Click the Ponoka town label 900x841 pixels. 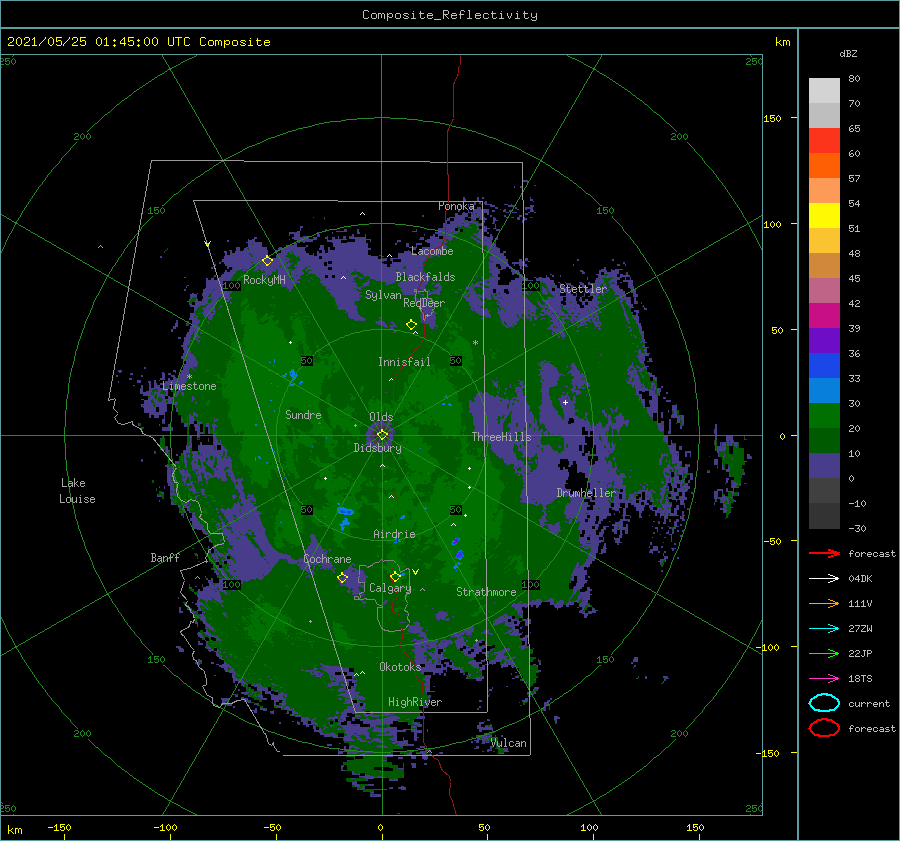tap(456, 206)
